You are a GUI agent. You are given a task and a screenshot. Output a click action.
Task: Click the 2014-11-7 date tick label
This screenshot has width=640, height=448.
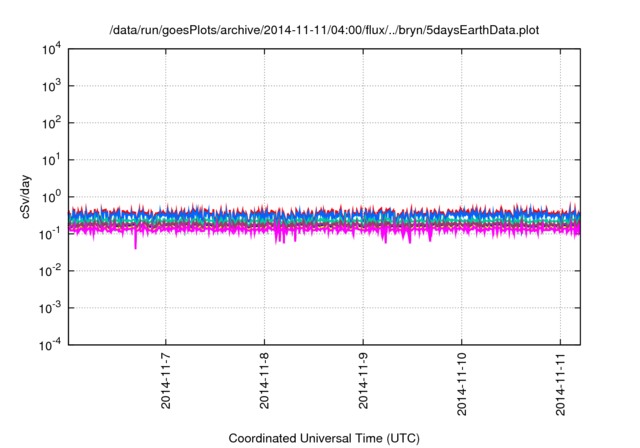(166, 381)
